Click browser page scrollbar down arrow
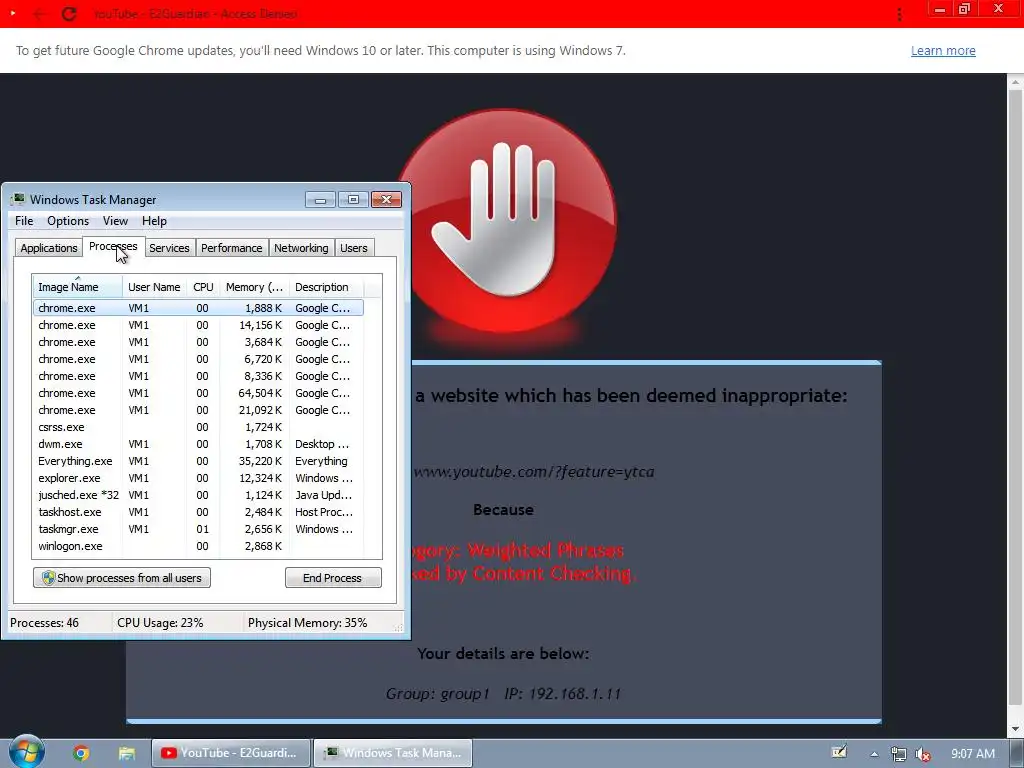Screen dimensions: 1024x768 pos(1016,729)
